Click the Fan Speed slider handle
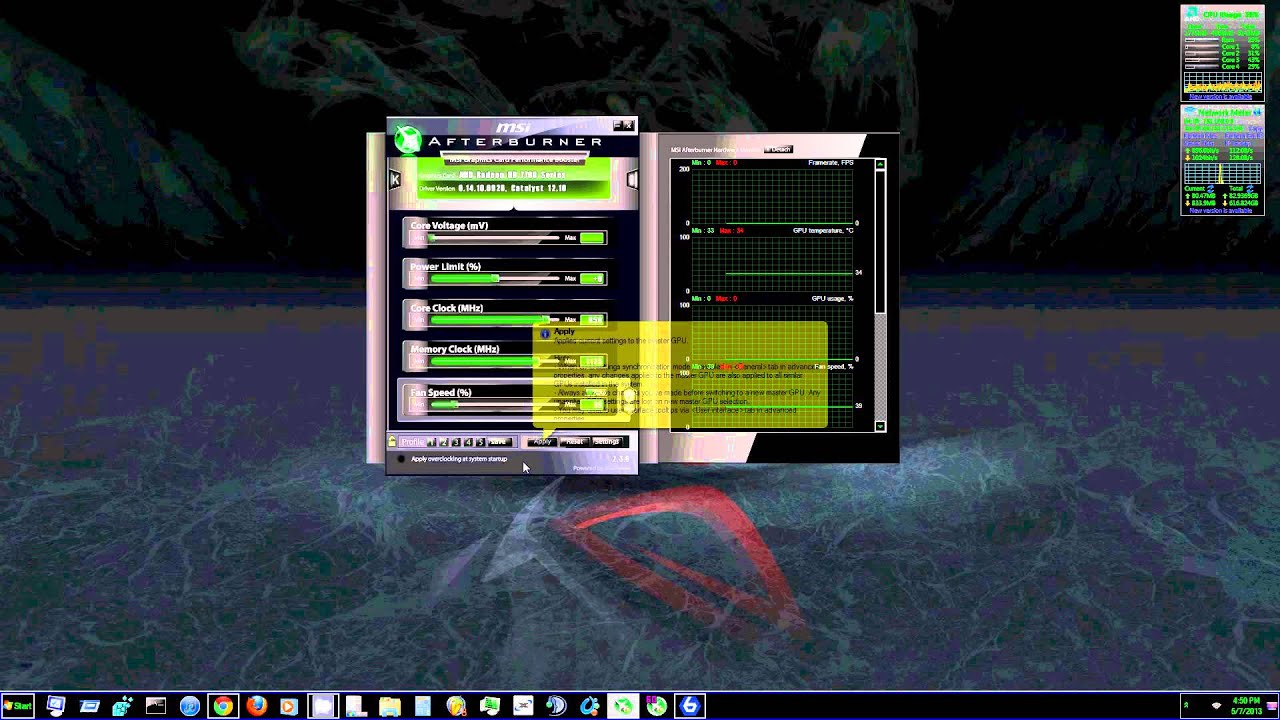Viewport: 1280px width, 720px height. click(456, 404)
